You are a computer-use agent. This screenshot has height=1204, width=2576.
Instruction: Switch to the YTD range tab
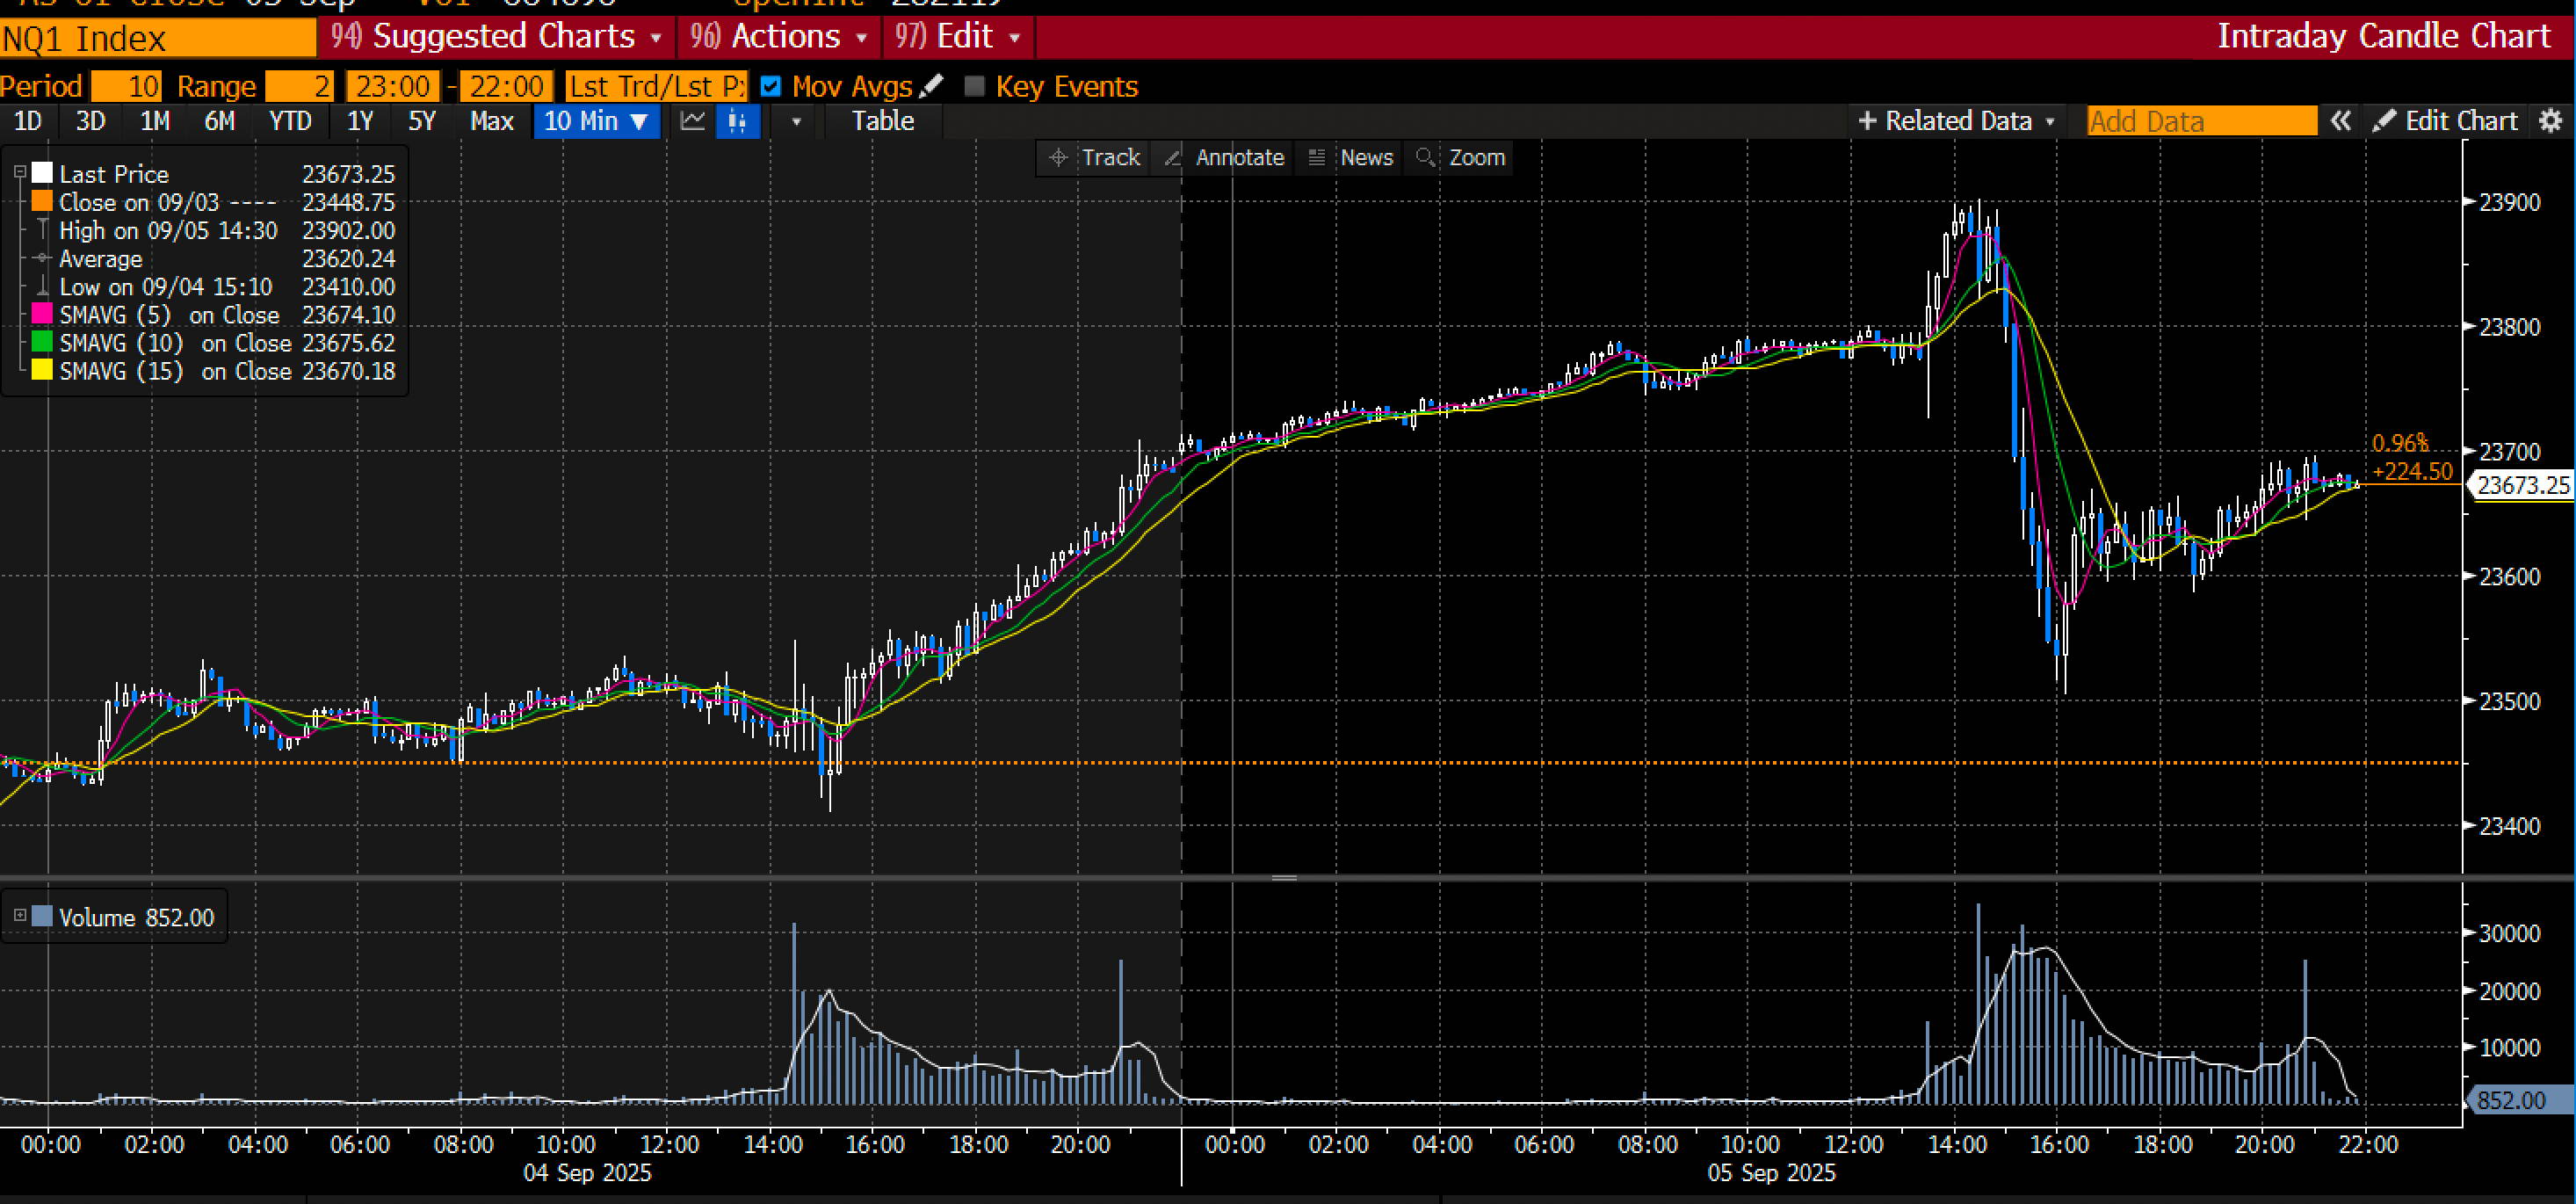(290, 121)
